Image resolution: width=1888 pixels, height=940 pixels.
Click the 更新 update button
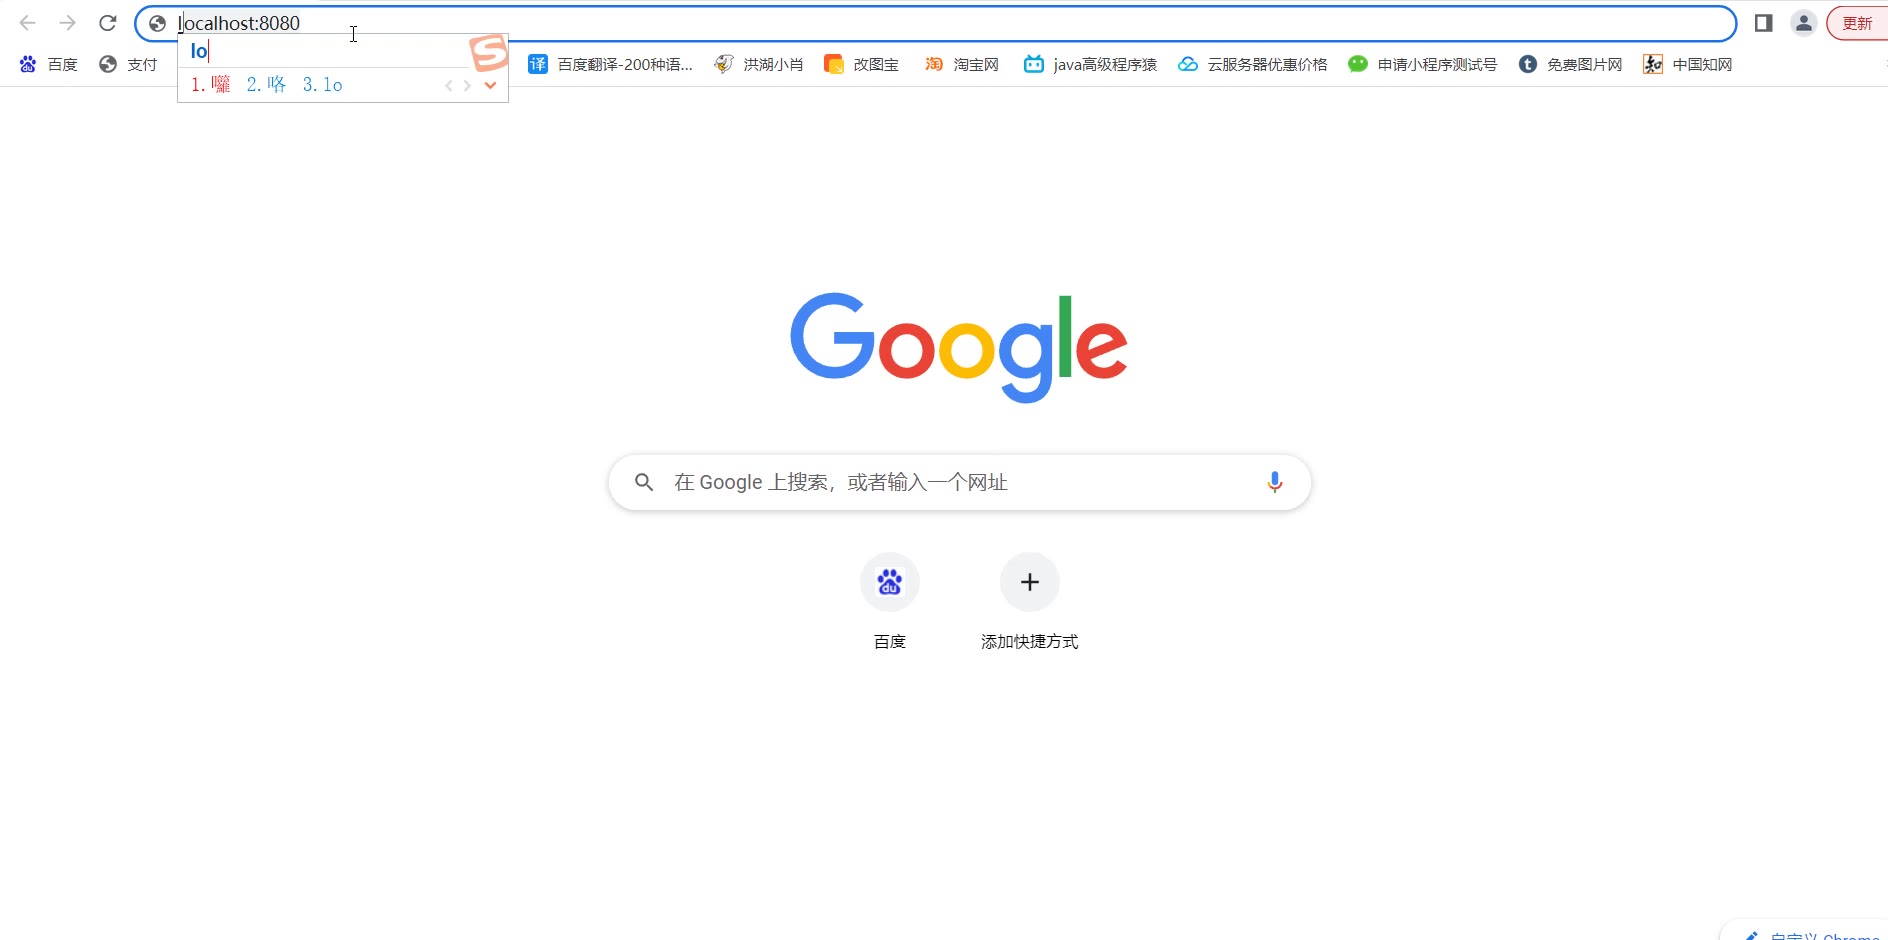(x=1857, y=23)
